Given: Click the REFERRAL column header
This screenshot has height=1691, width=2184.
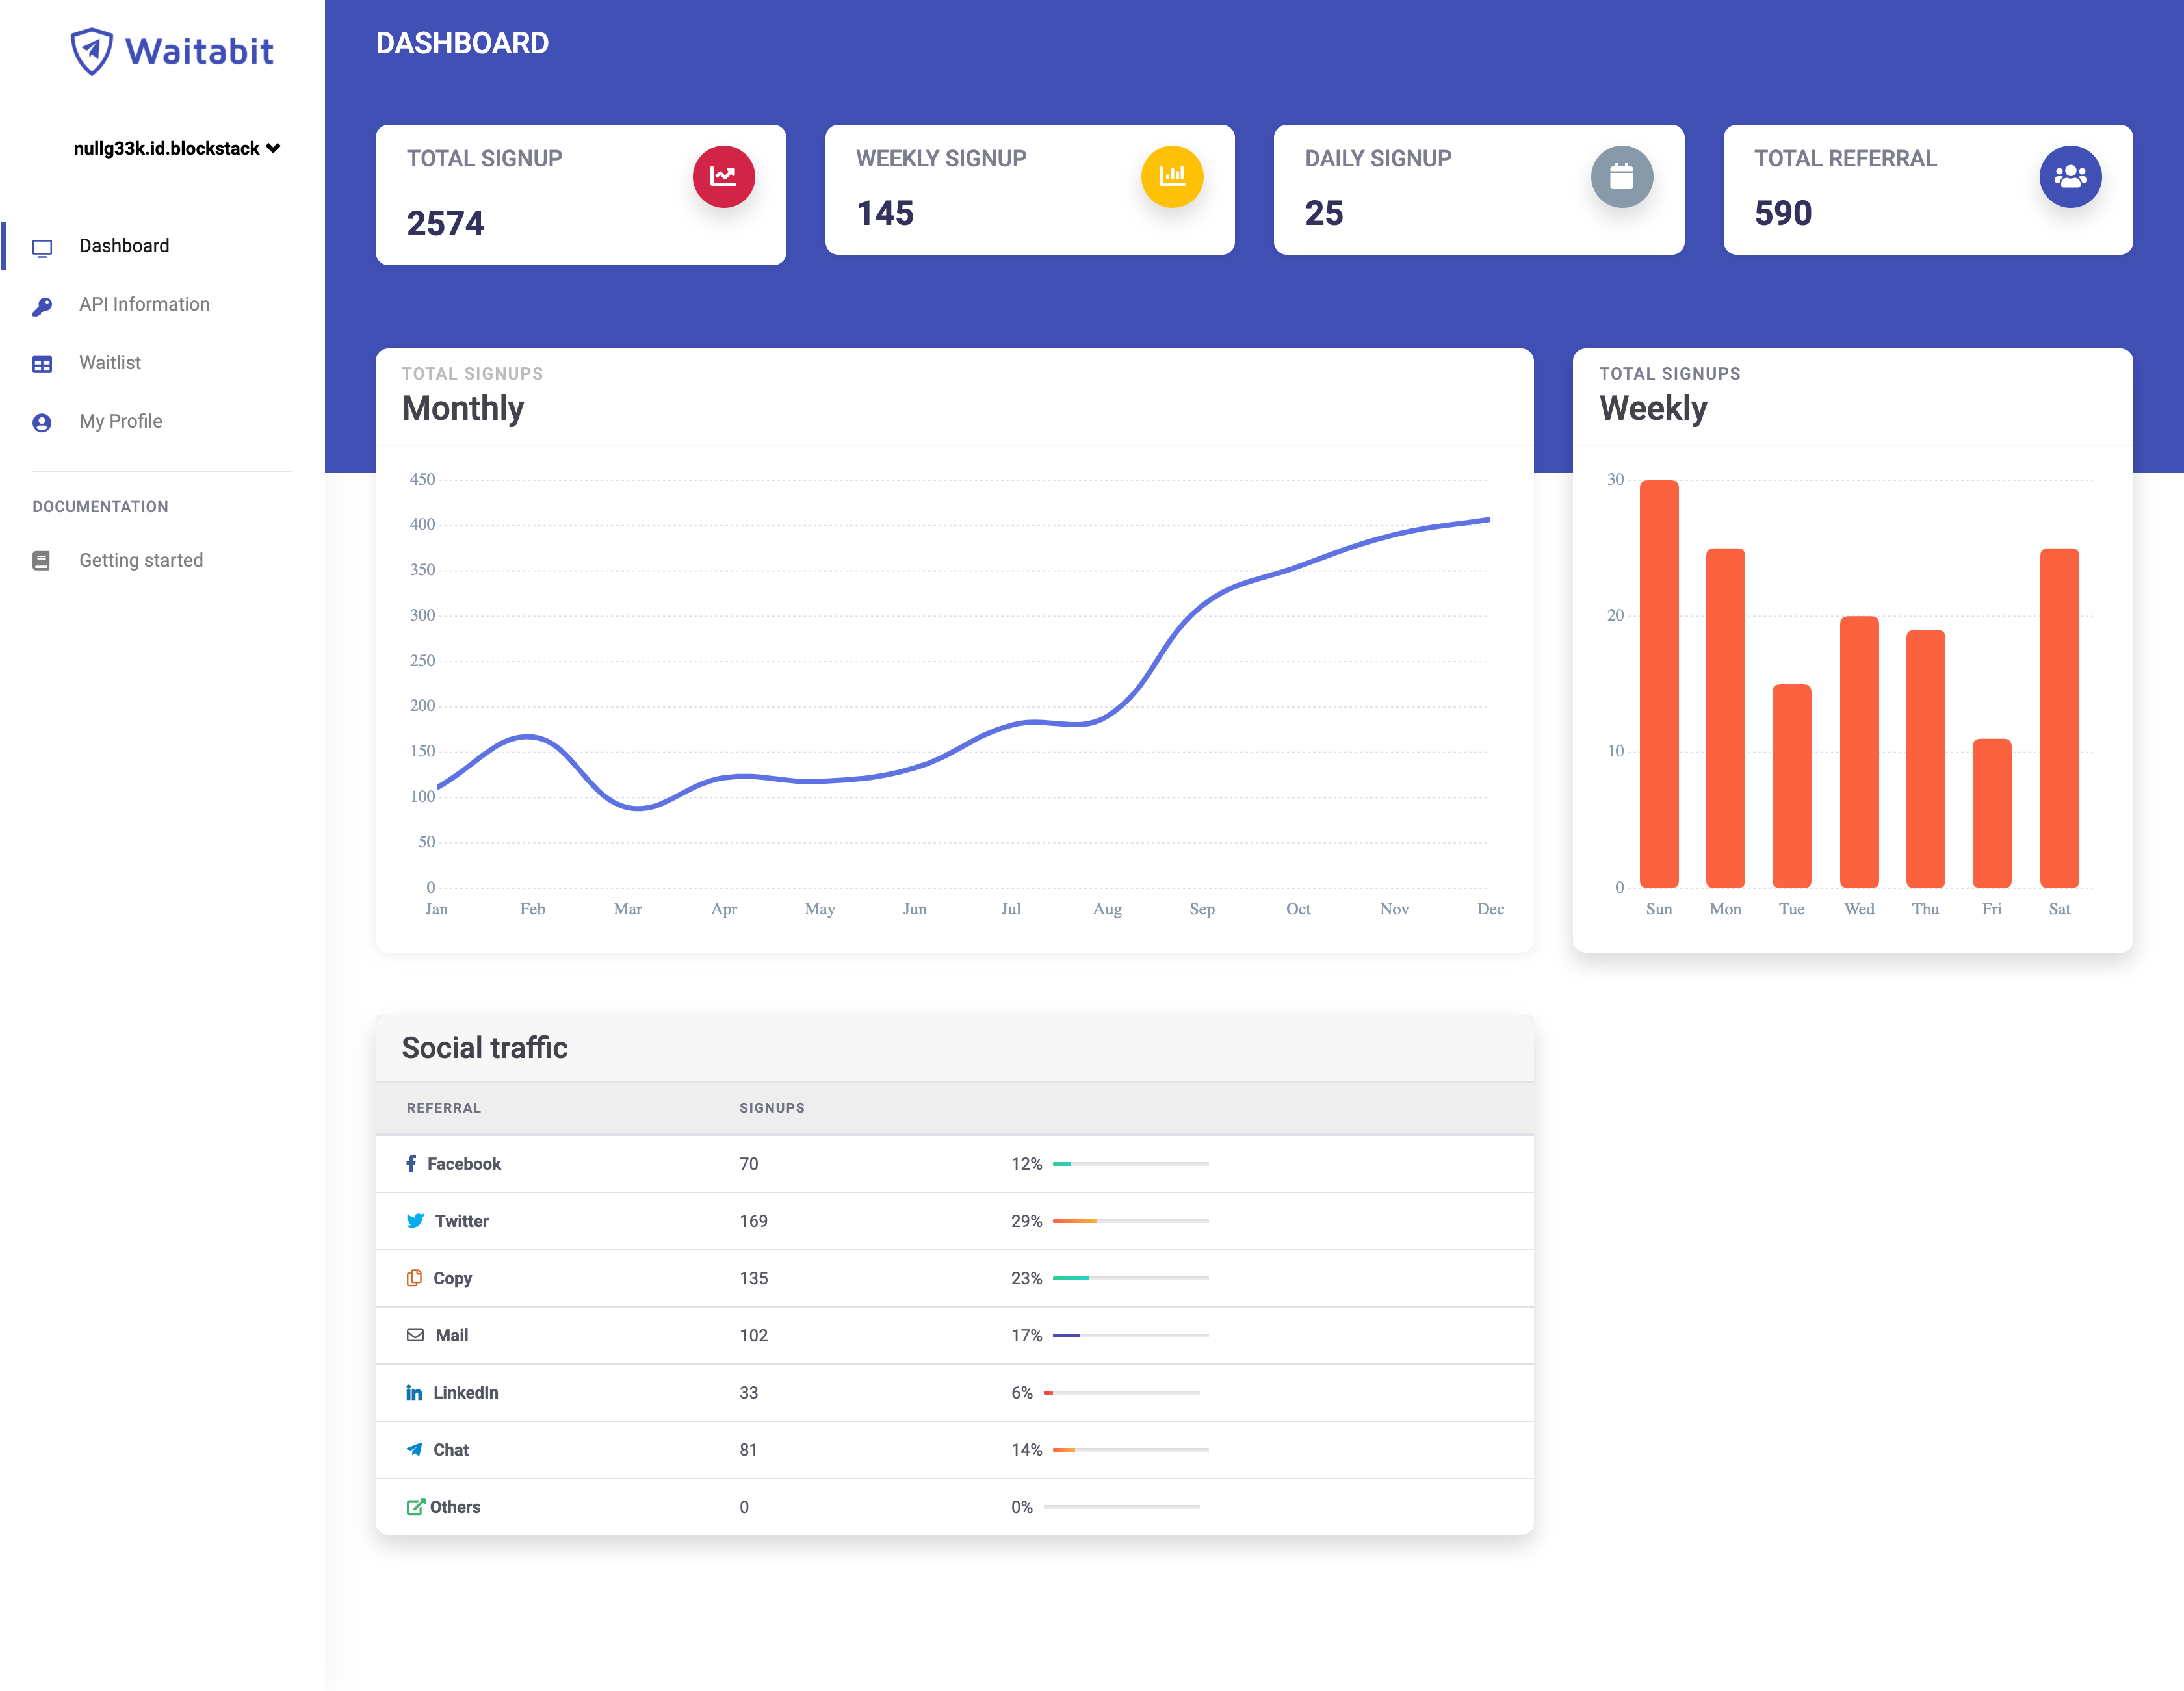Looking at the screenshot, I should (443, 1108).
